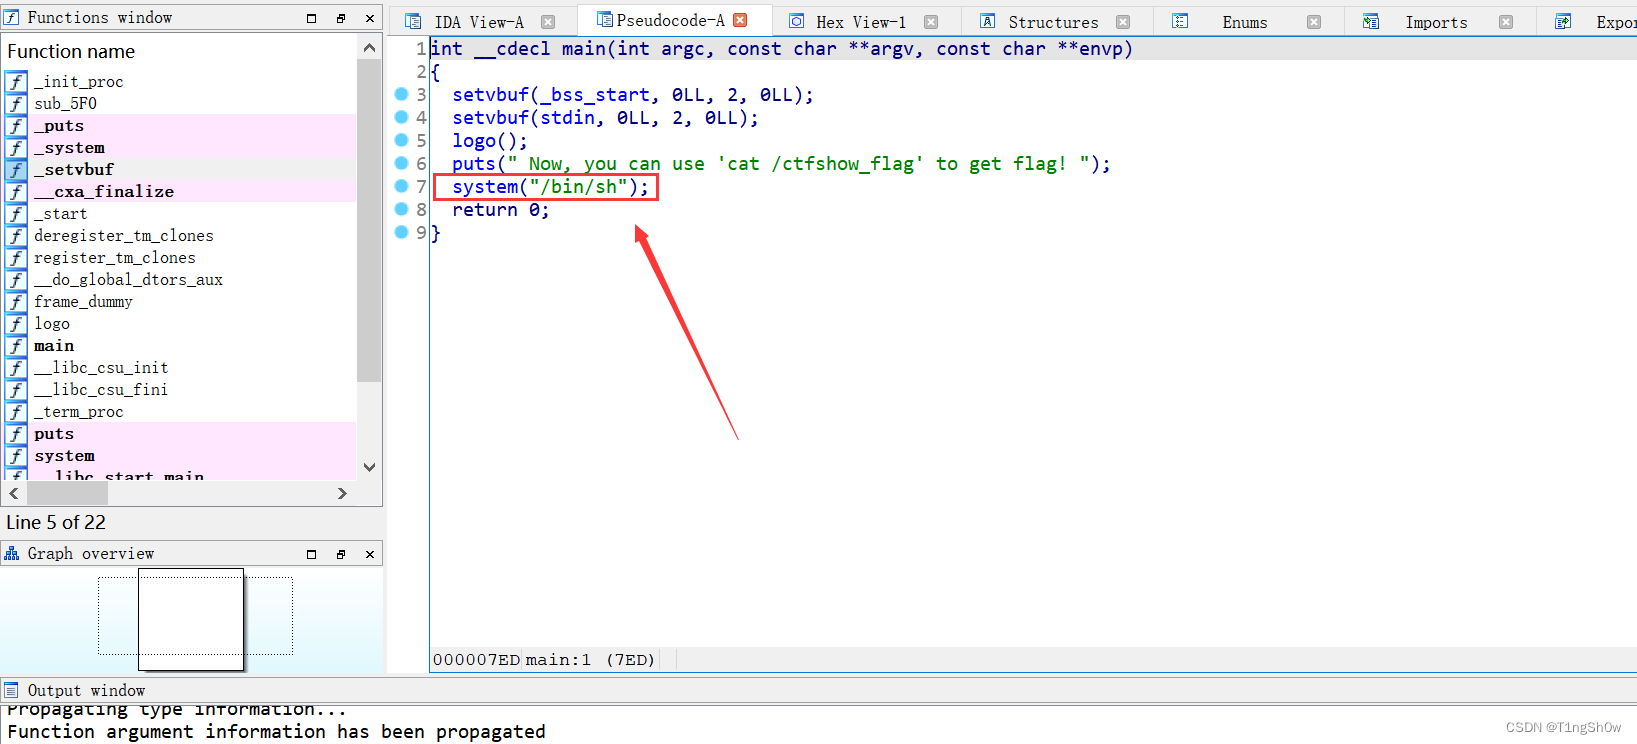Click function icon beside _init_proc
This screenshot has width=1637, height=744.
click(x=16, y=82)
